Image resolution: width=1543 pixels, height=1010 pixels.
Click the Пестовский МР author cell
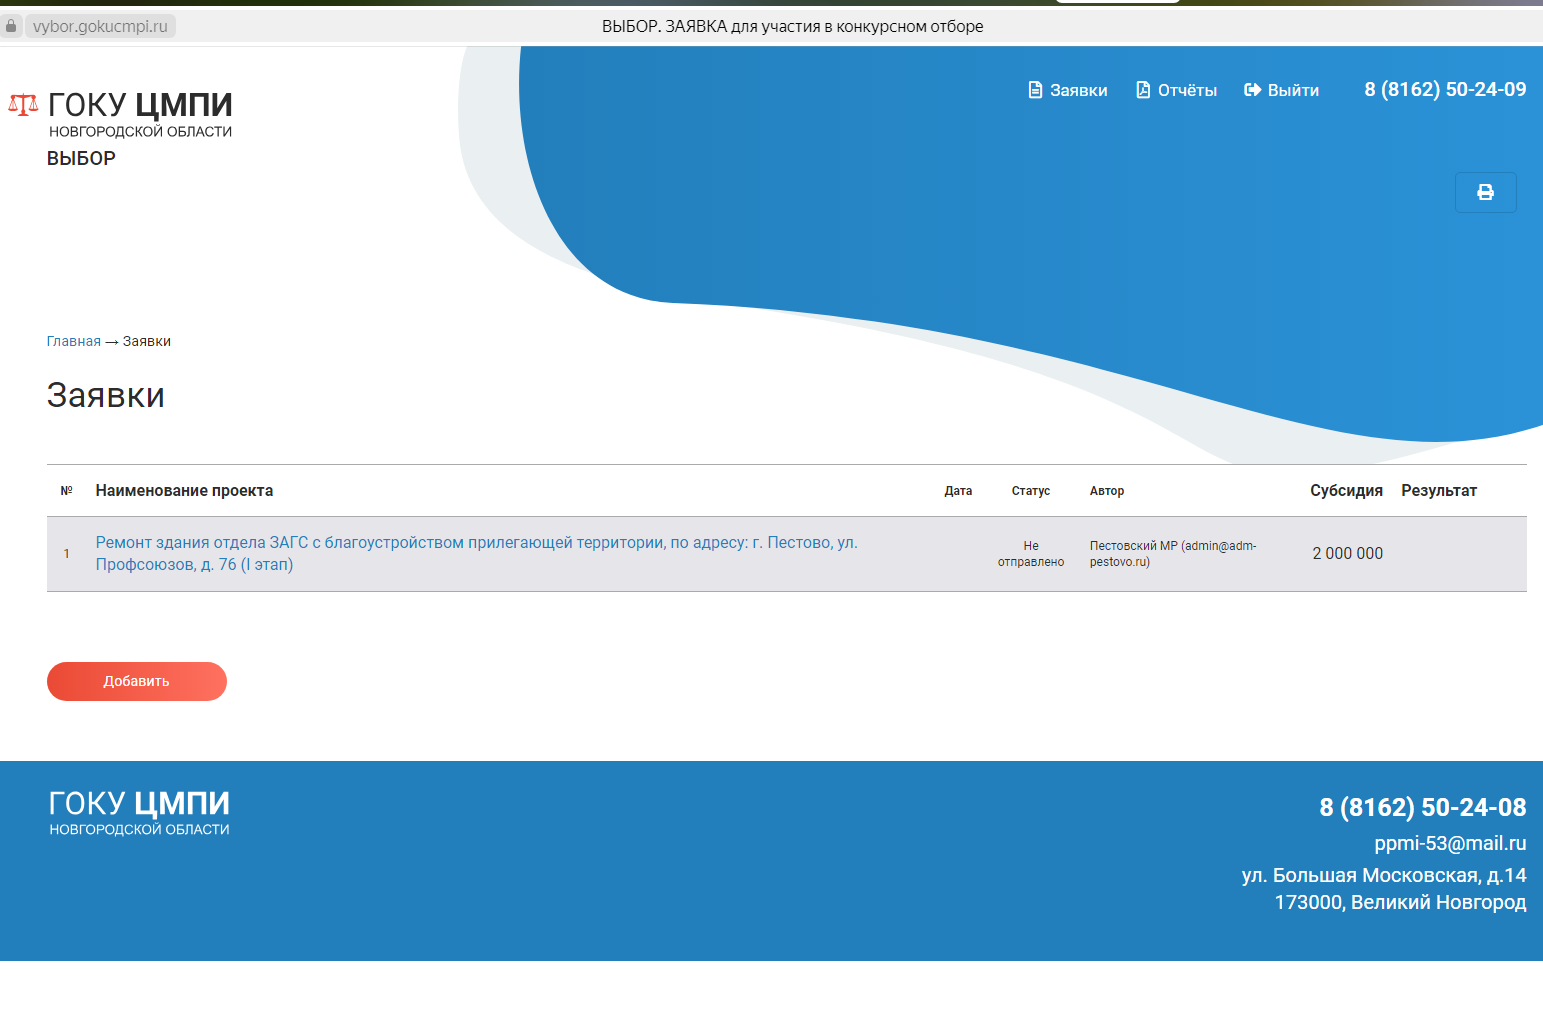(1173, 554)
